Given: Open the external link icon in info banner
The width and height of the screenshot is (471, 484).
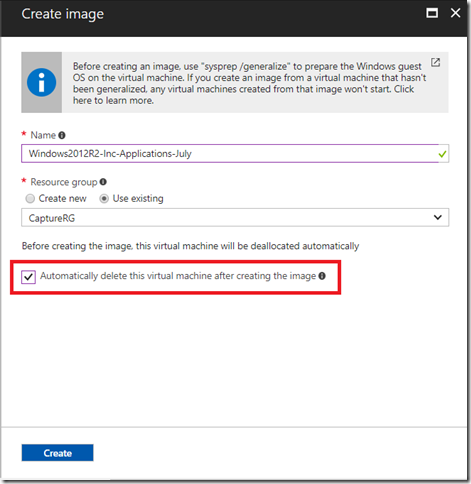Looking at the screenshot, I should click(x=435, y=62).
